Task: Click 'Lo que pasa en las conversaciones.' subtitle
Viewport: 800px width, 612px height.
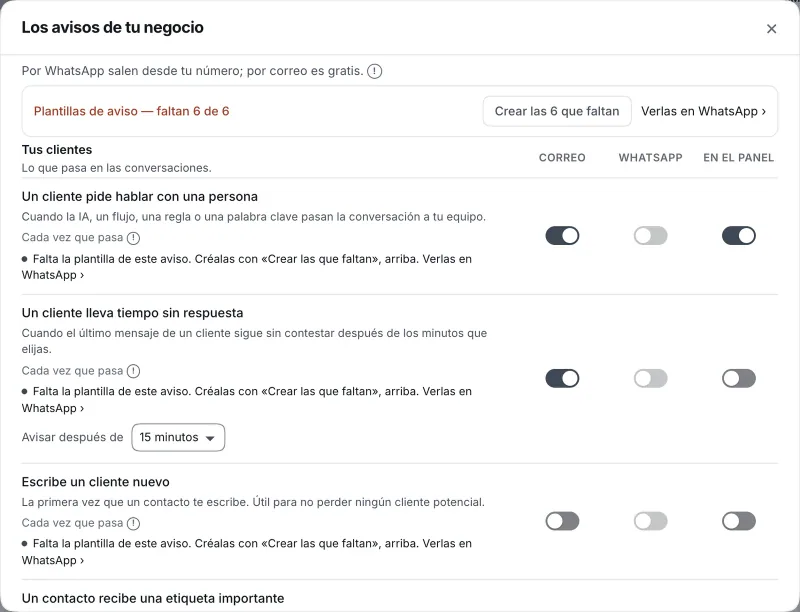Action: [116, 168]
